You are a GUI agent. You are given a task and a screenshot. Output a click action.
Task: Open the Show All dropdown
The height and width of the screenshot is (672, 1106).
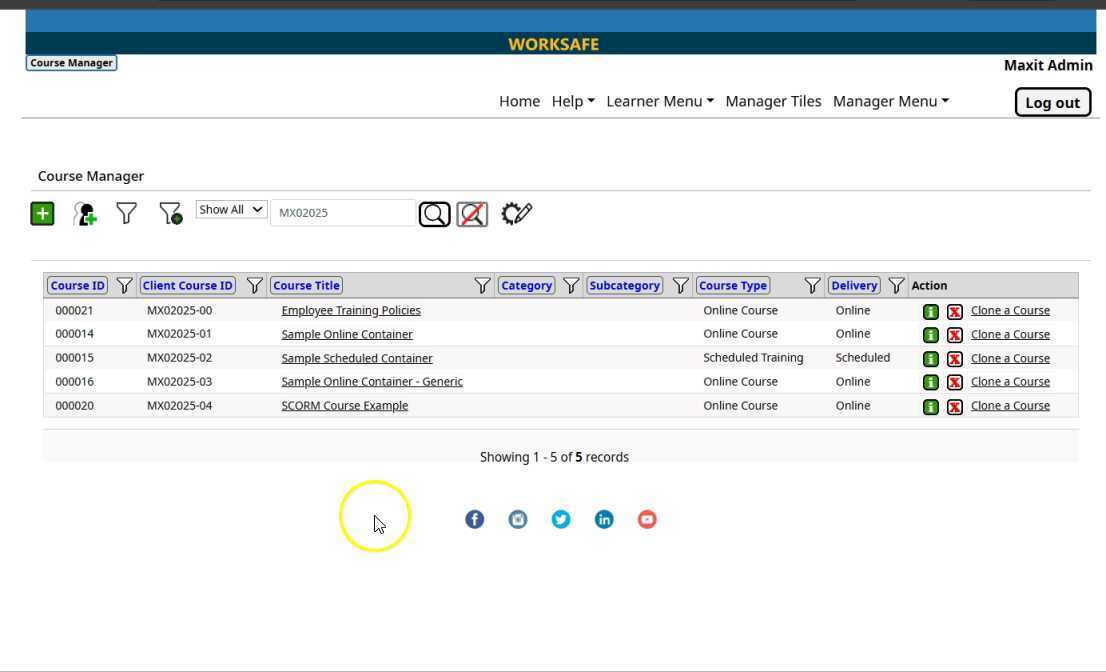click(231, 210)
